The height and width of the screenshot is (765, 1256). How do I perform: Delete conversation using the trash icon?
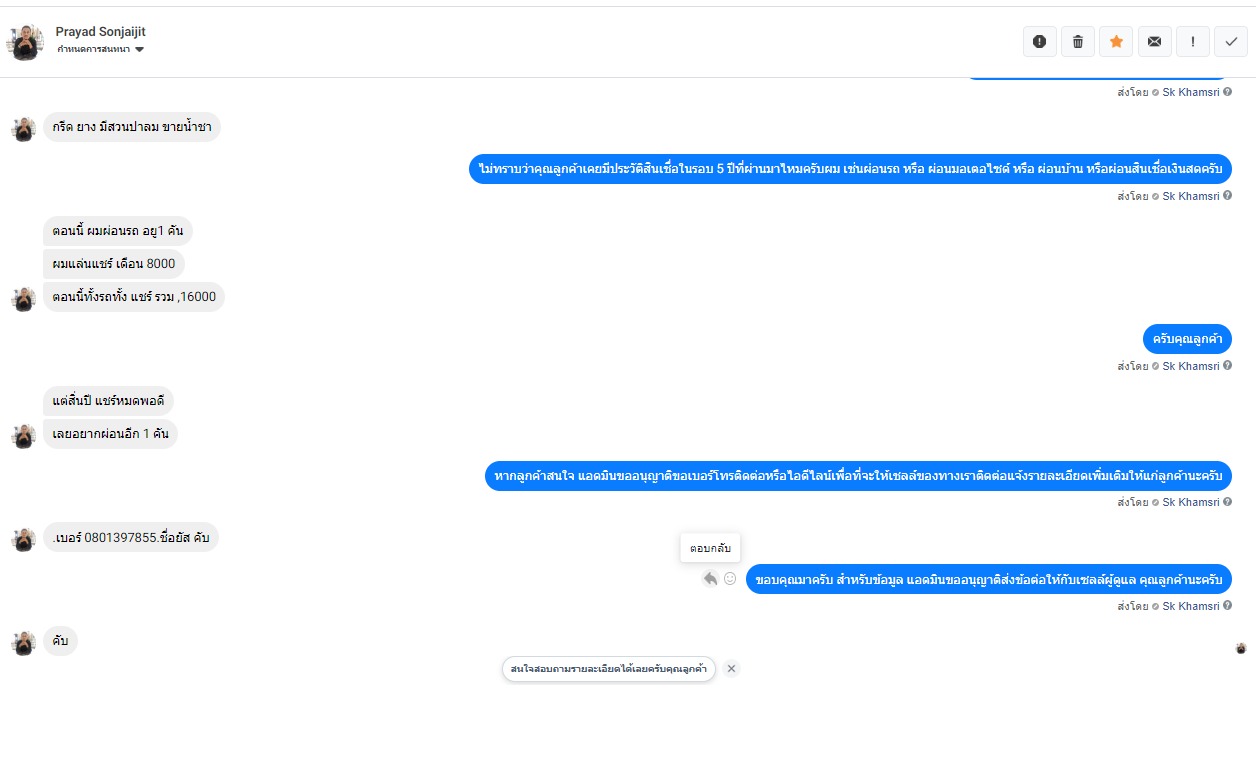1078,42
